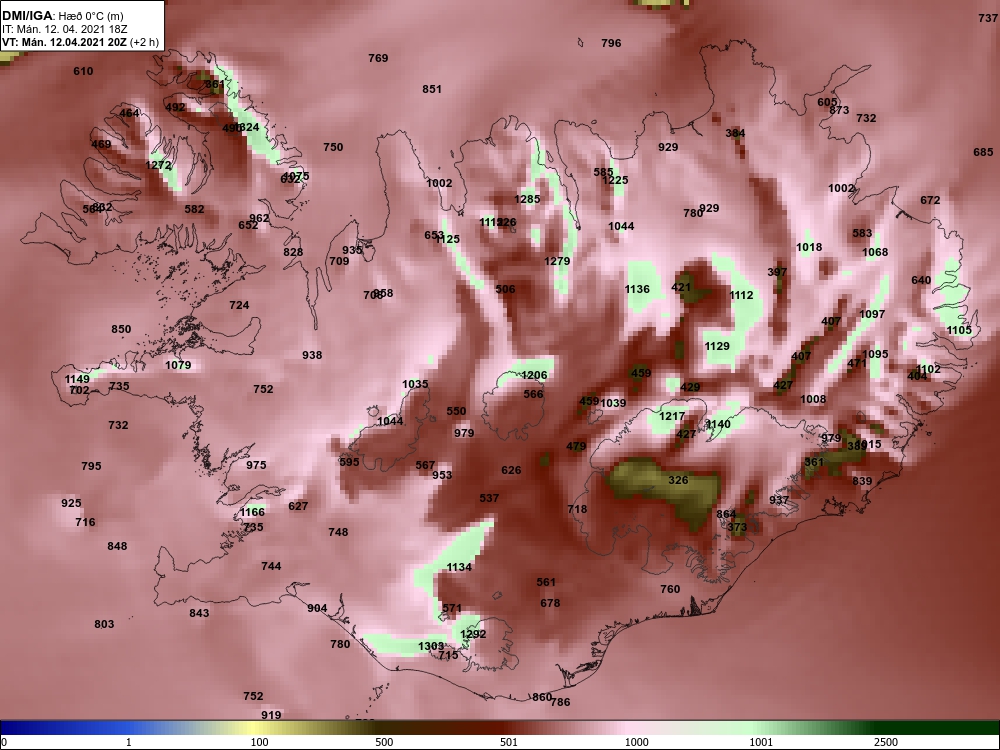Select the map value 769
This screenshot has width=1000, height=750.
coord(378,58)
